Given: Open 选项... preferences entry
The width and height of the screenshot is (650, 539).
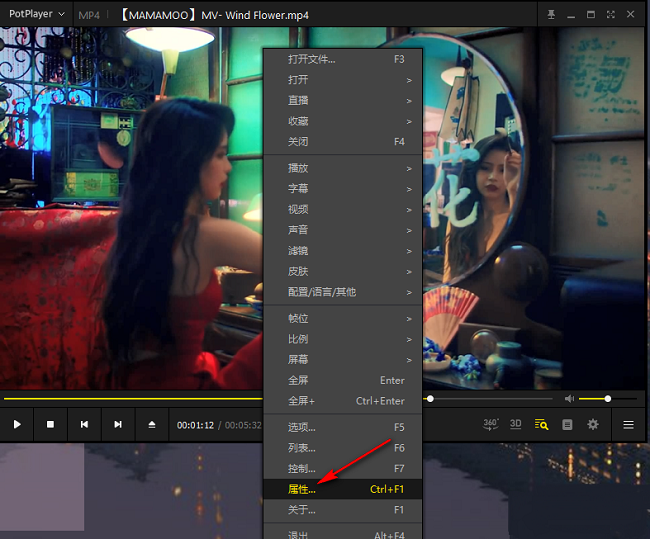Looking at the screenshot, I should click(x=343, y=427).
